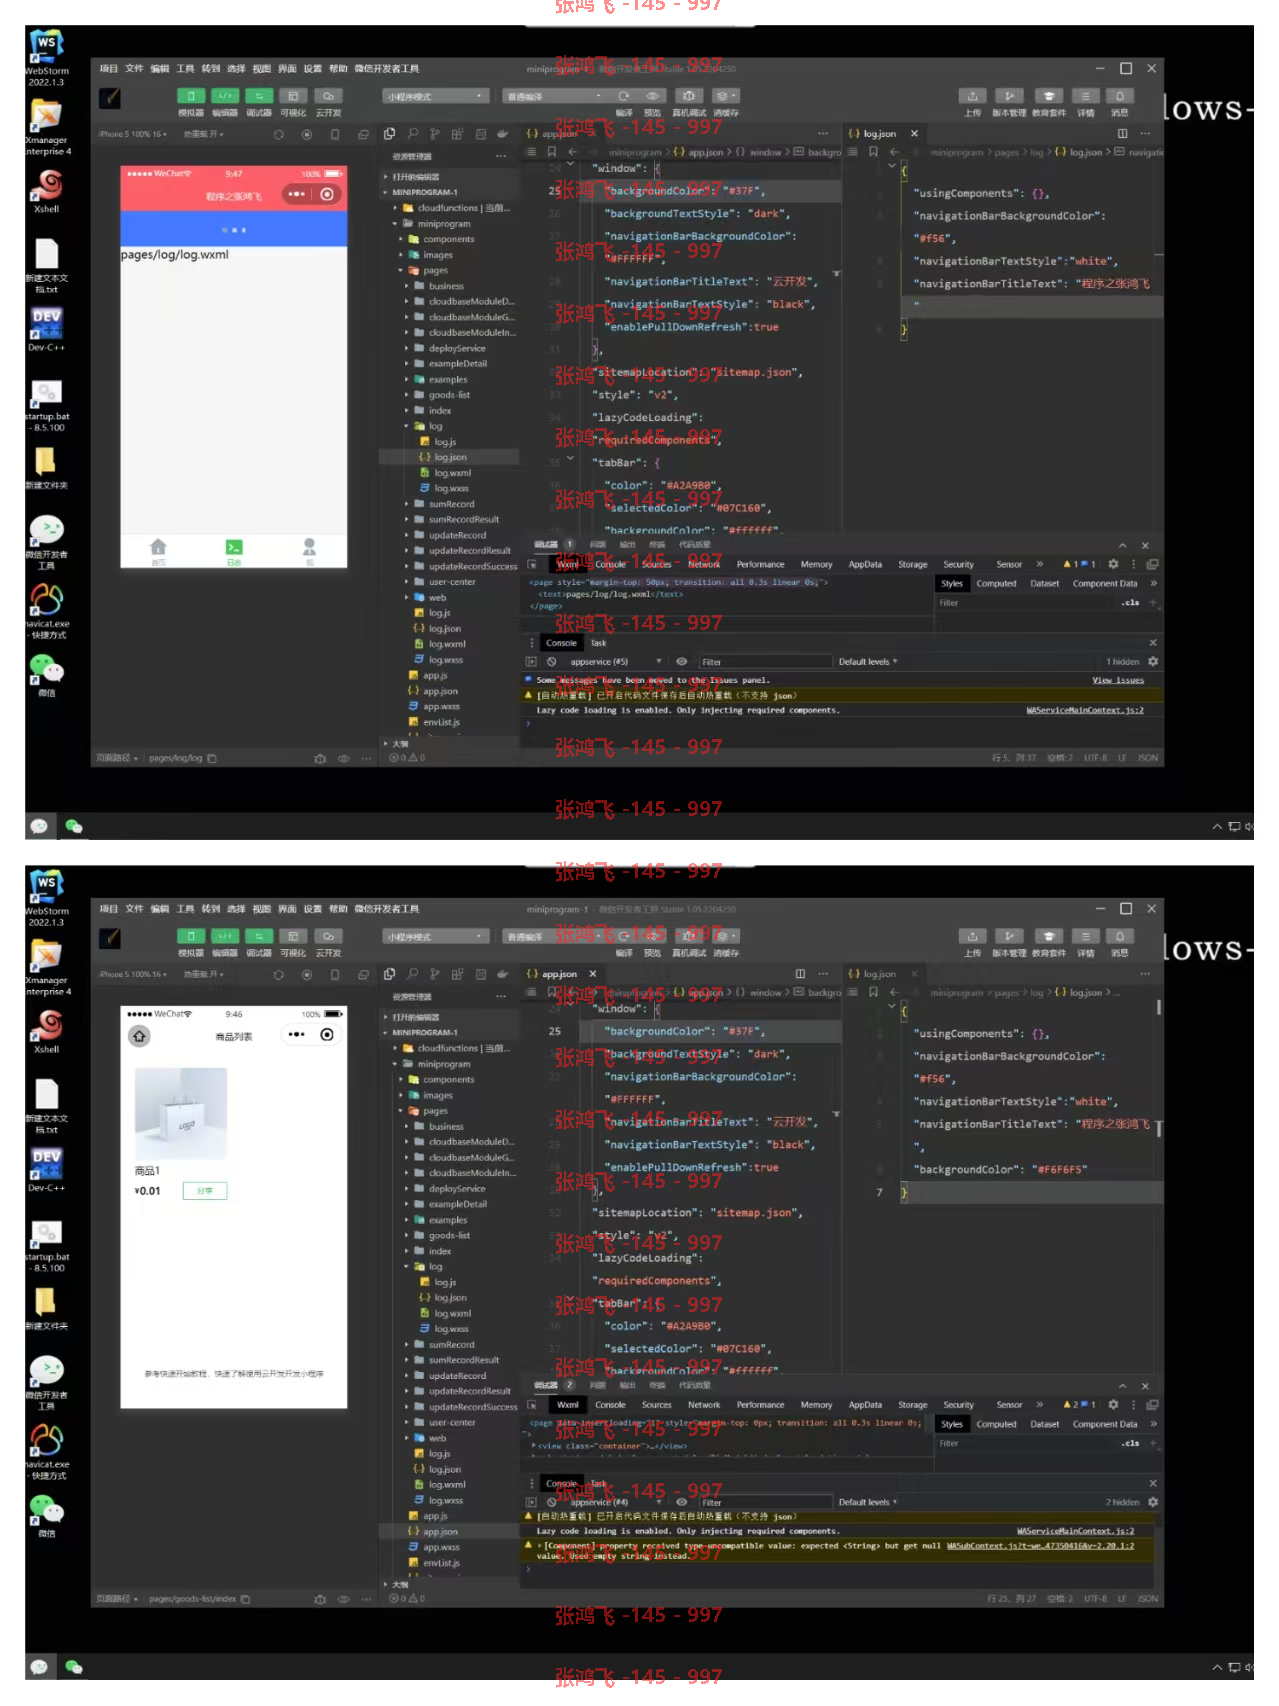Toggle the 可视化 button in upper window
1279x1706 pixels.
click(x=293, y=96)
